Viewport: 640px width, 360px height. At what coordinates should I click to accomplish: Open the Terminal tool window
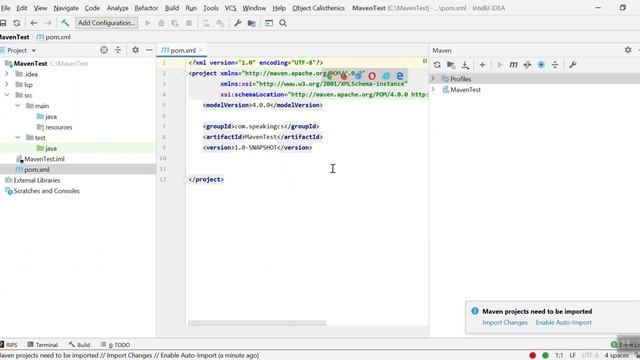(43, 345)
